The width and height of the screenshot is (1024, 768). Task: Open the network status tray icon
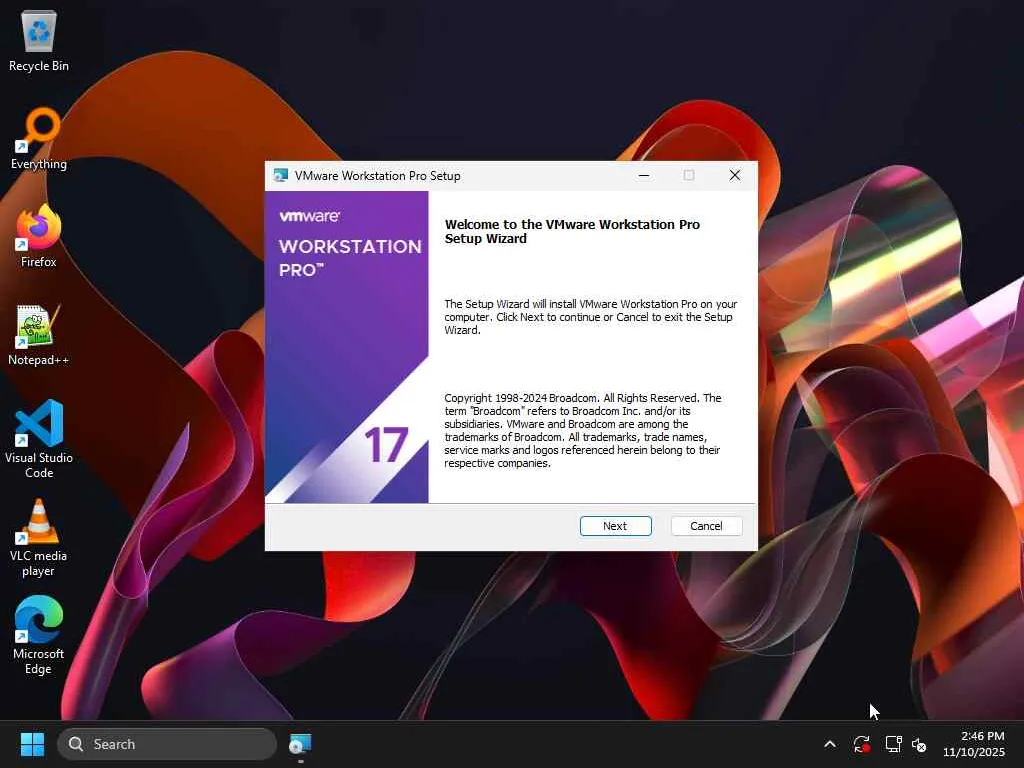coord(893,744)
